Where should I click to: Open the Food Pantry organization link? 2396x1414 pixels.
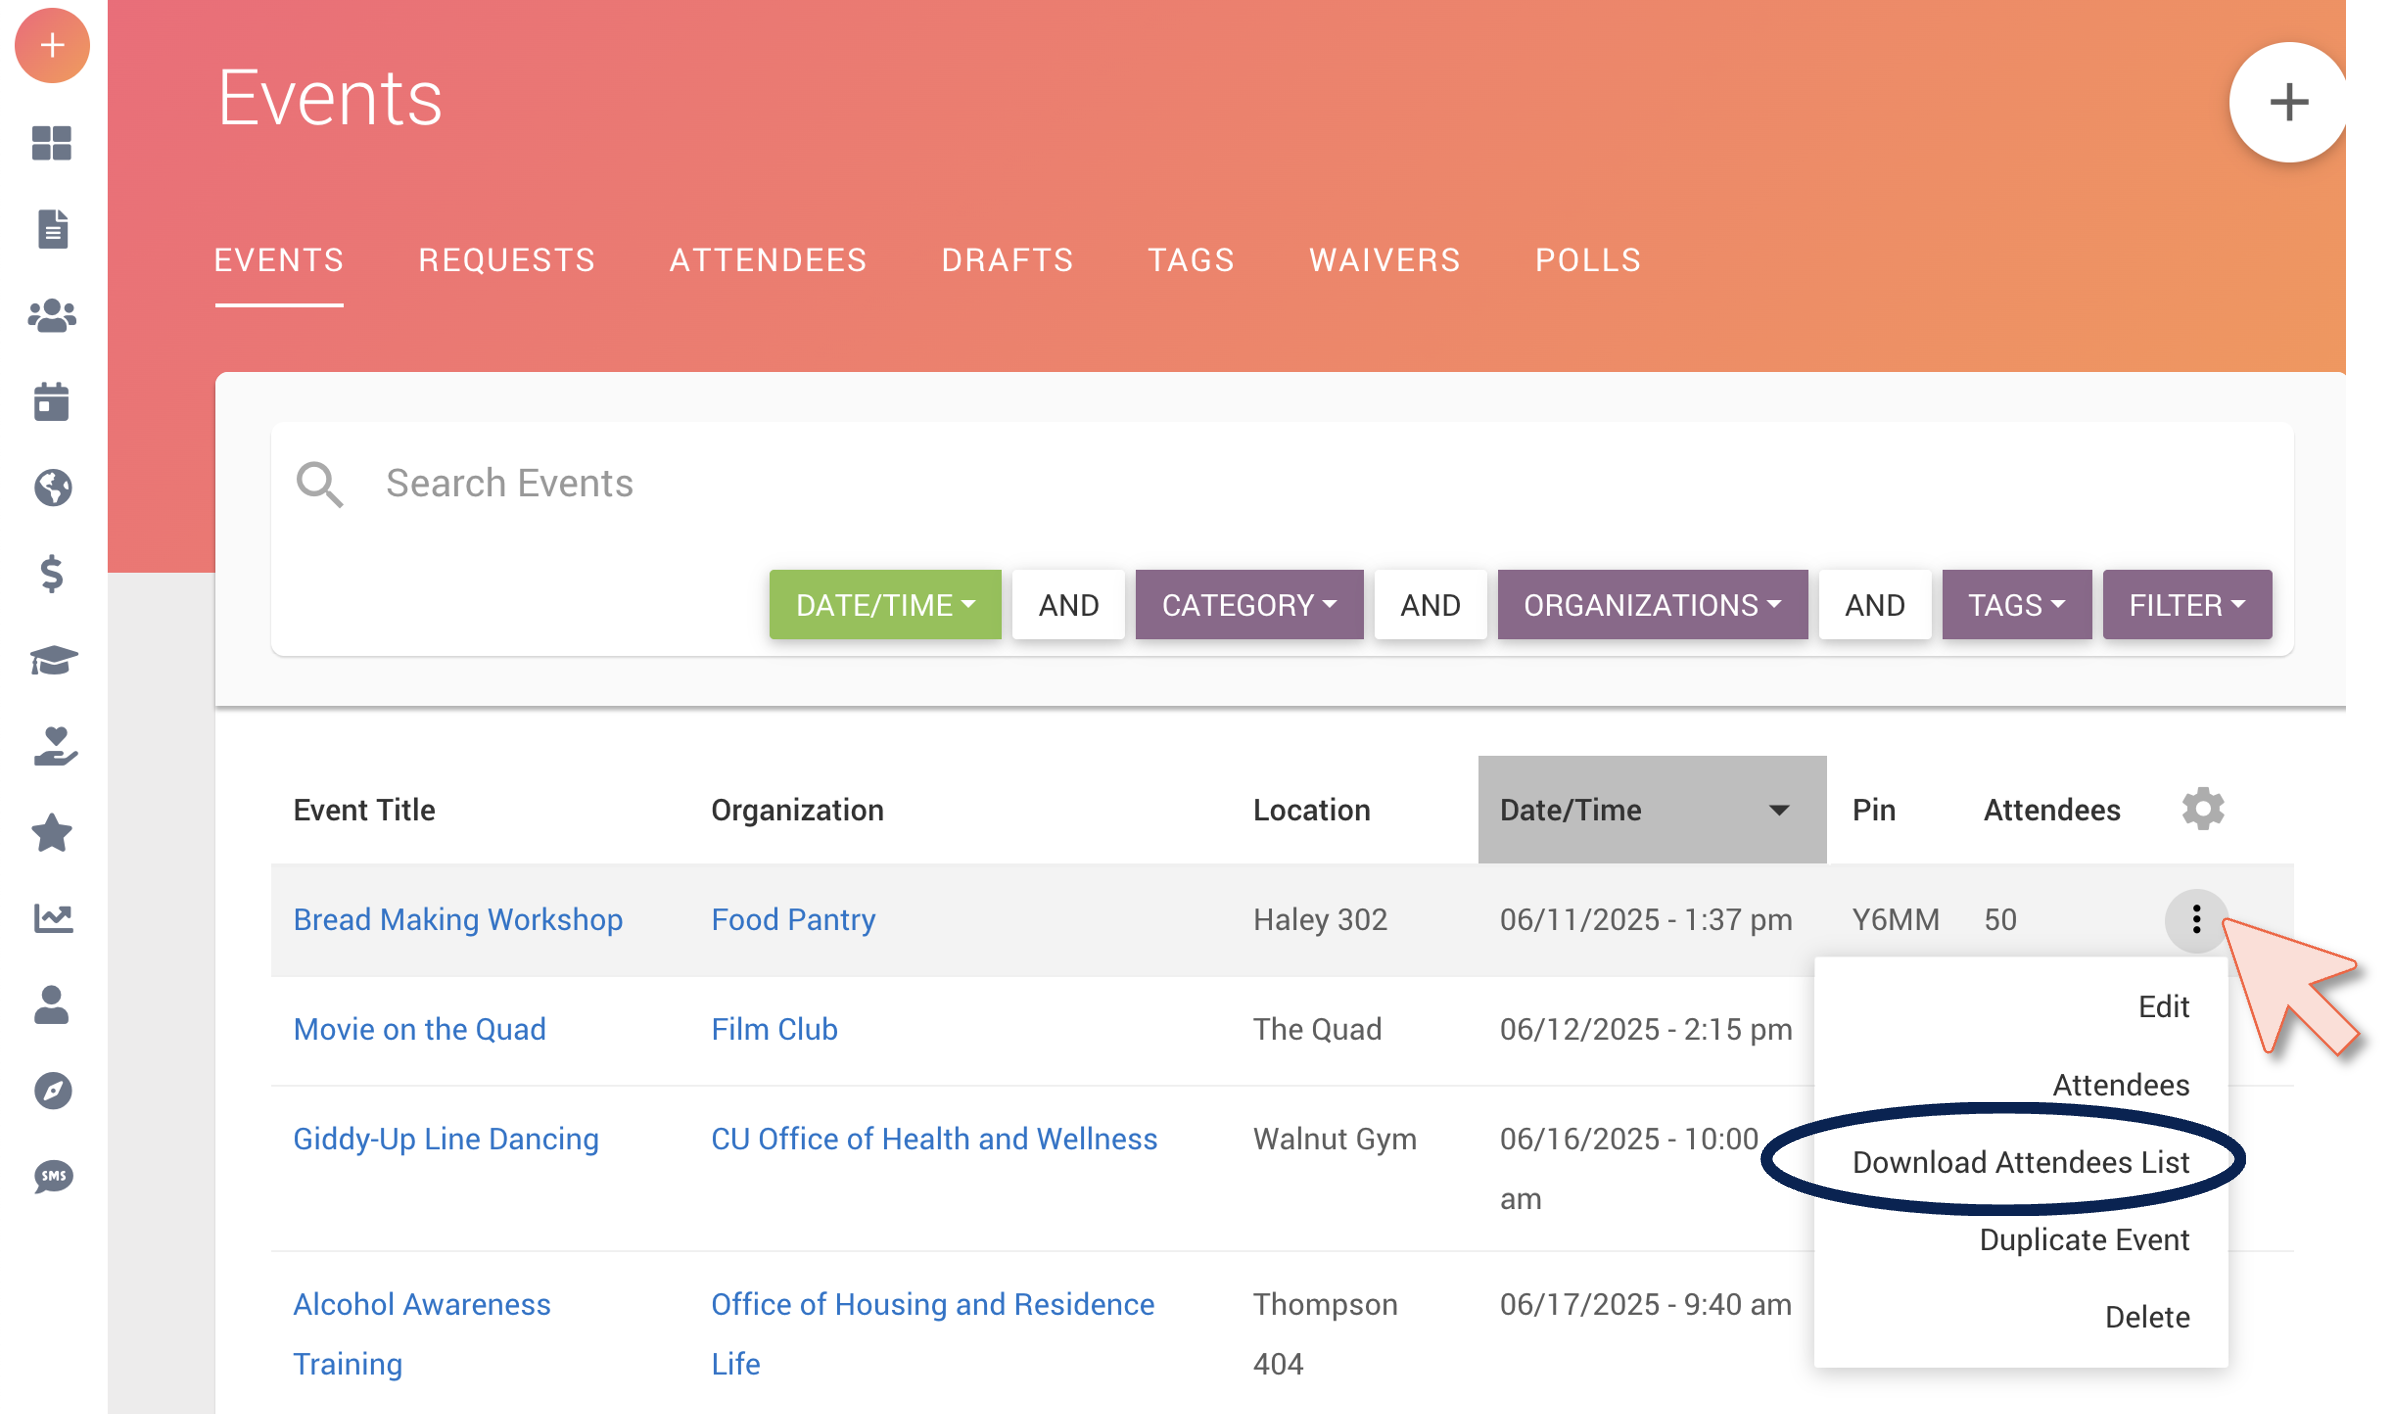pos(793,919)
